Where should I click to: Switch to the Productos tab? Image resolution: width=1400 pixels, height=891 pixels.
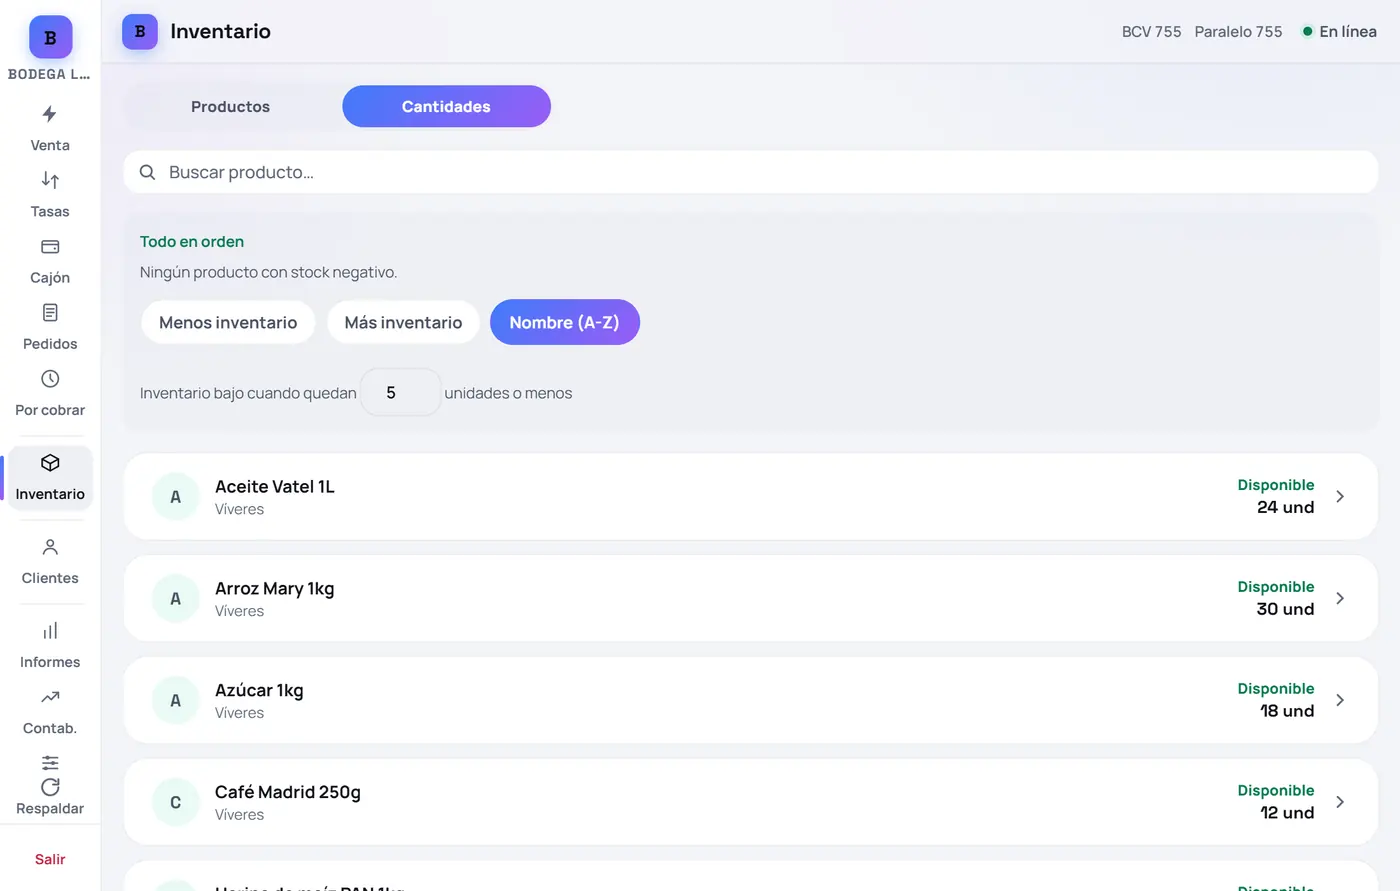[x=231, y=106]
